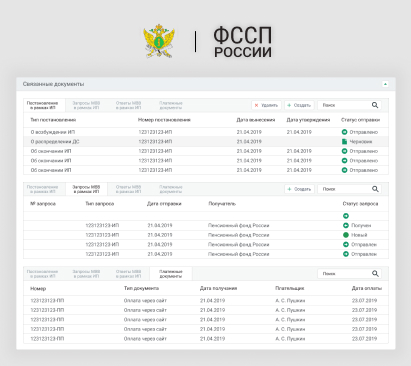Focus the Поиск field above the запросы table
This screenshot has width=411, height=366.
349,189
